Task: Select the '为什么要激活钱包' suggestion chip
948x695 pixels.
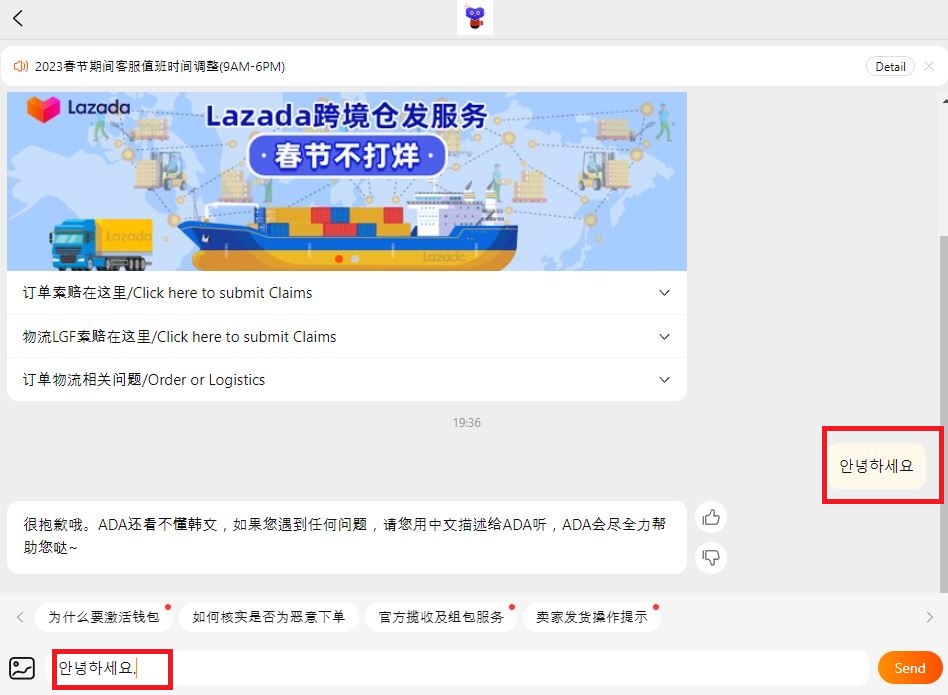Action: click(x=103, y=617)
